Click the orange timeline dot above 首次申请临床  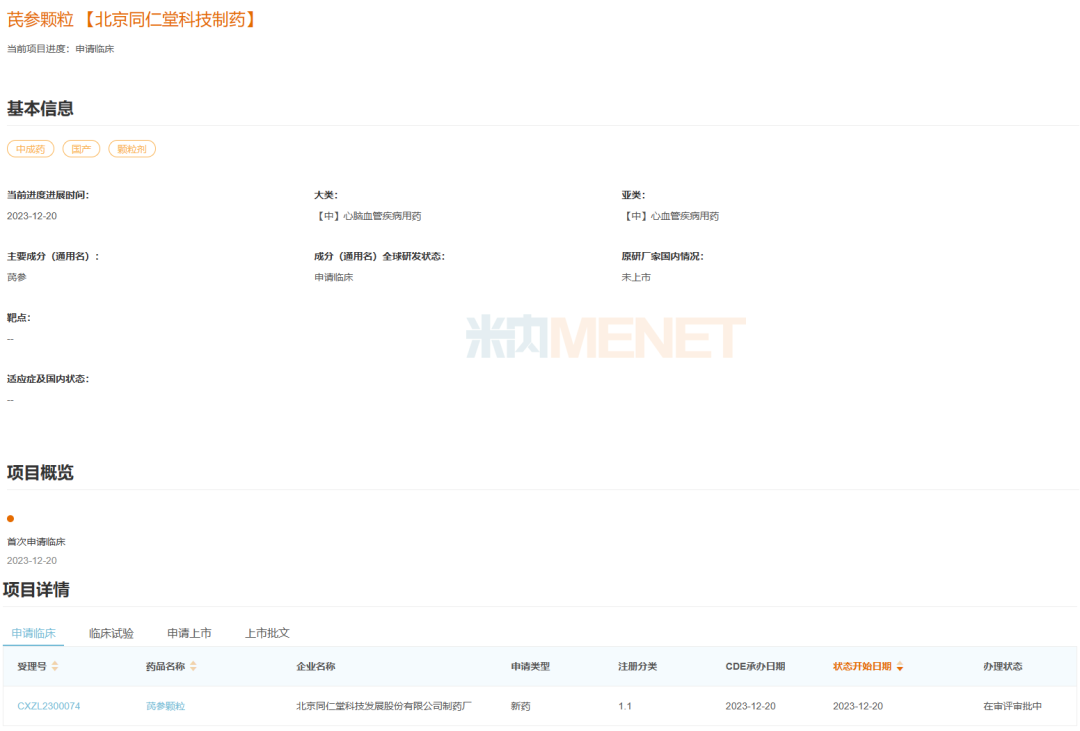[x=11, y=518]
